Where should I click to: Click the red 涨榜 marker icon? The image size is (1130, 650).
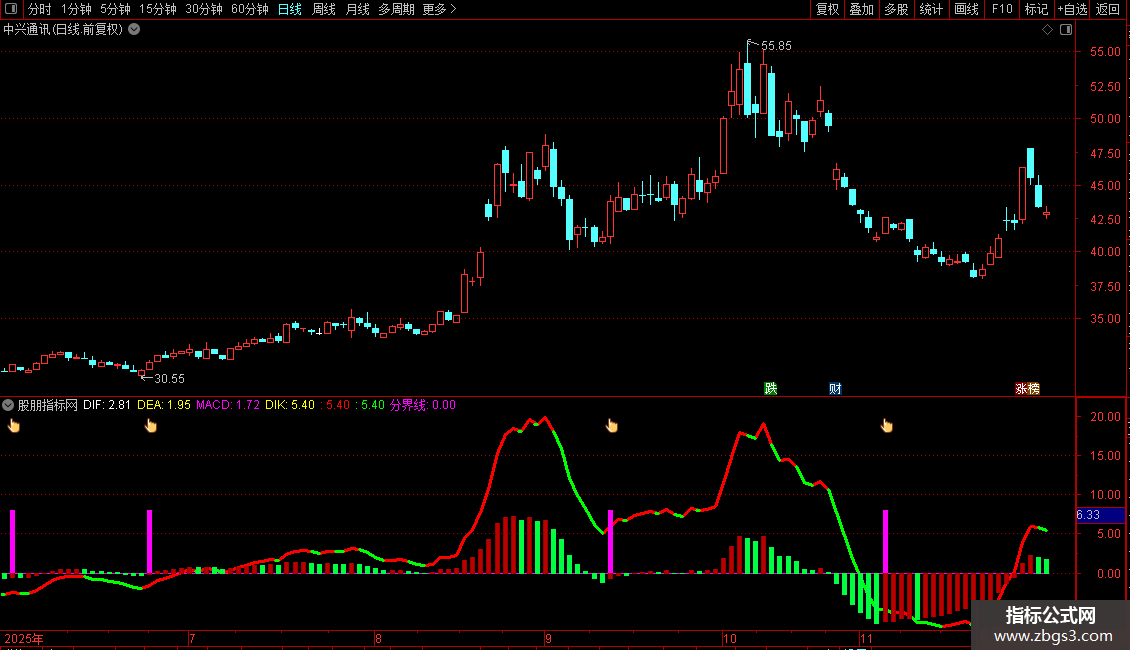[1027, 388]
